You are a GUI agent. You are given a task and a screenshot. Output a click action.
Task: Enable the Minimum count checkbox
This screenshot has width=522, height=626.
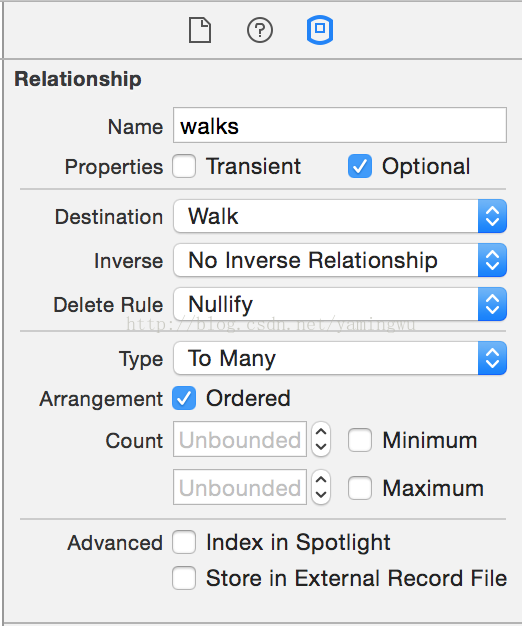tap(360, 440)
